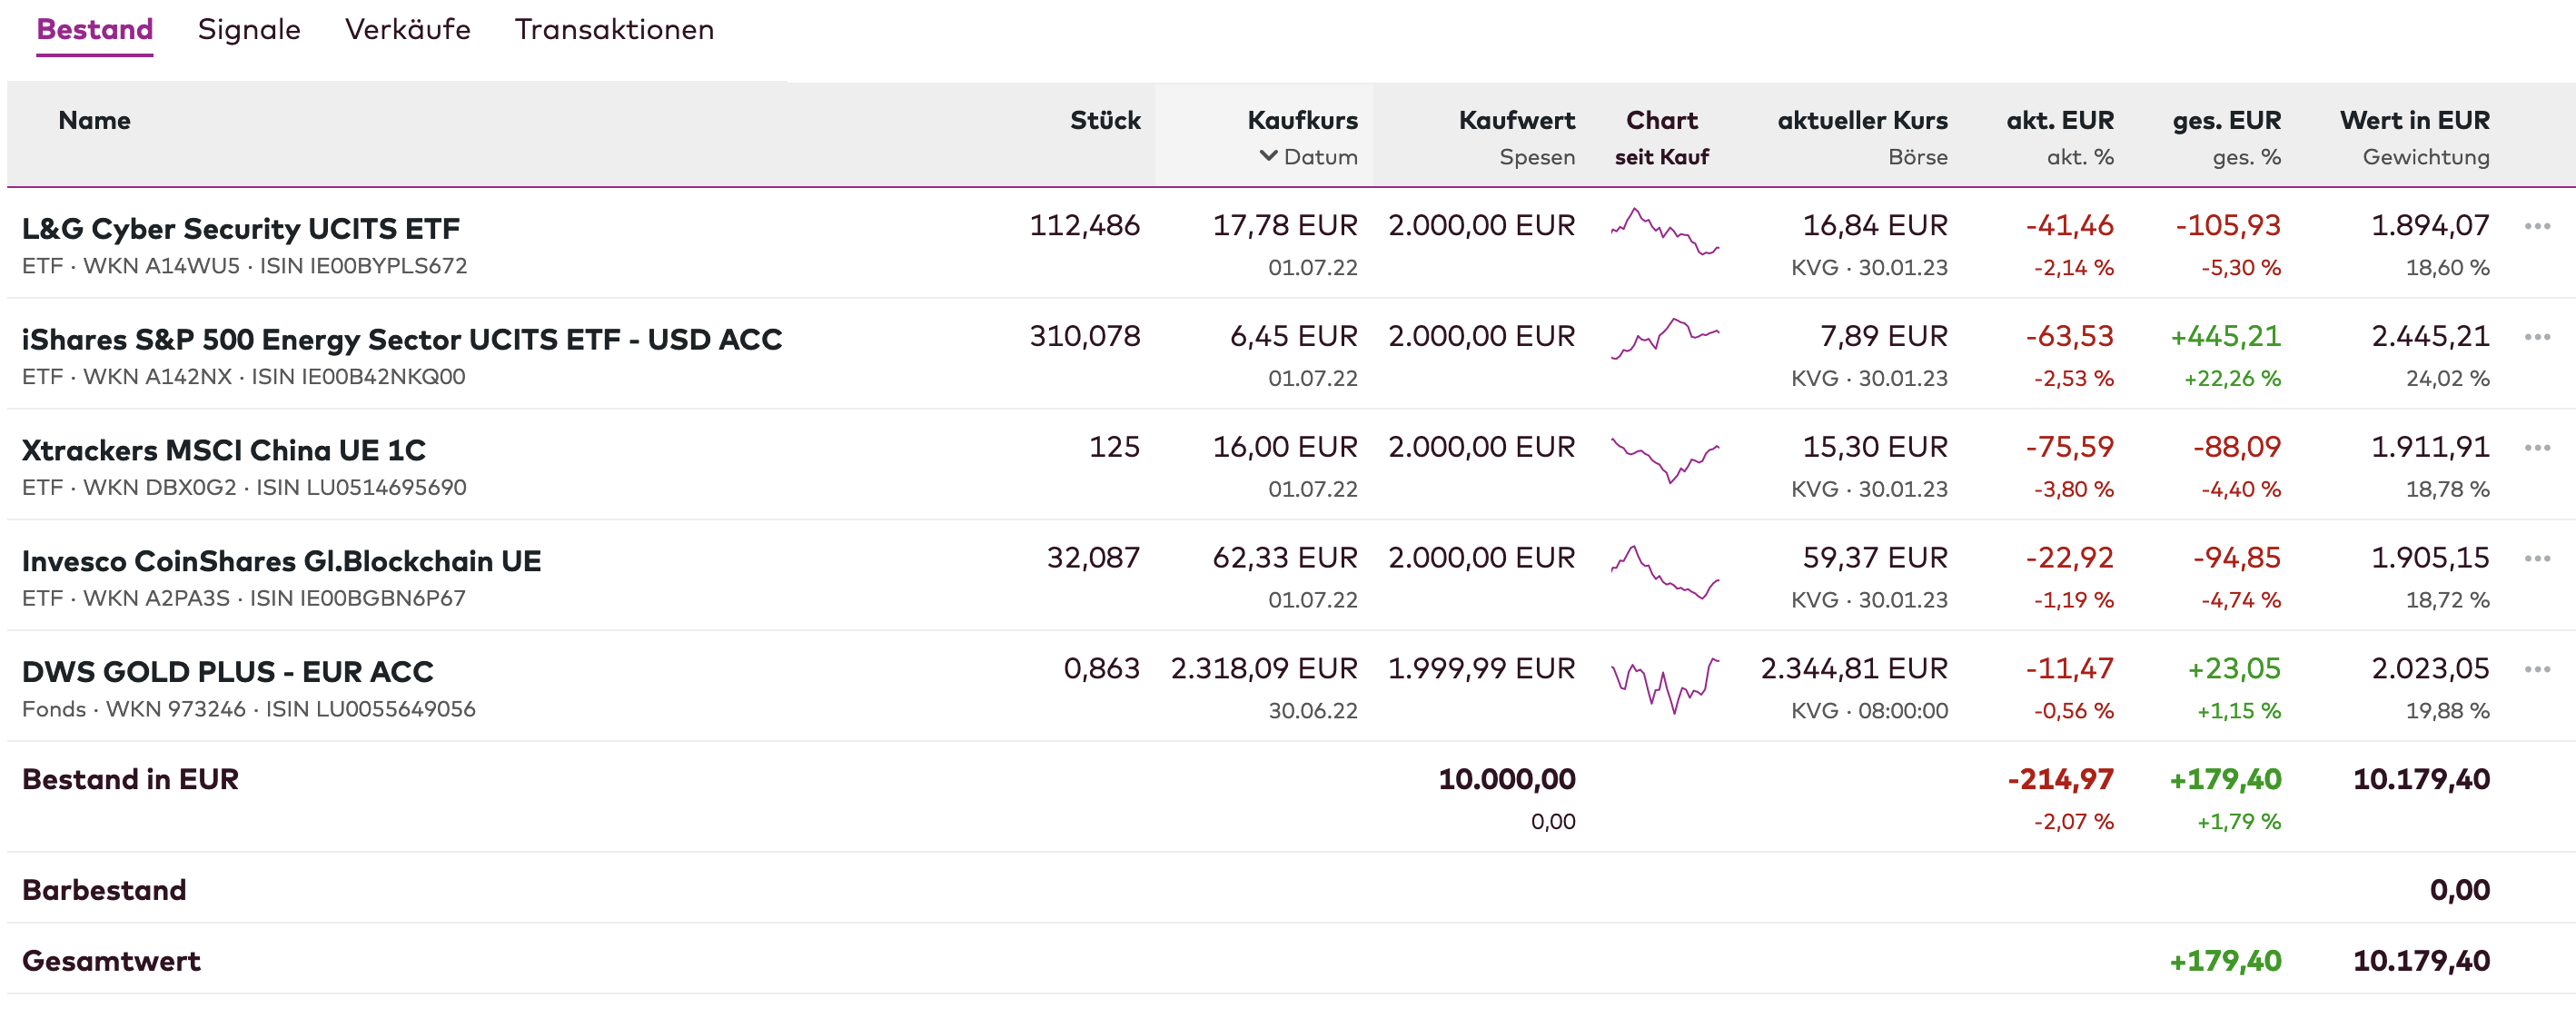This screenshot has width=2576, height=1028.
Task: Switch to the Signale tab
Action: click(249, 30)
